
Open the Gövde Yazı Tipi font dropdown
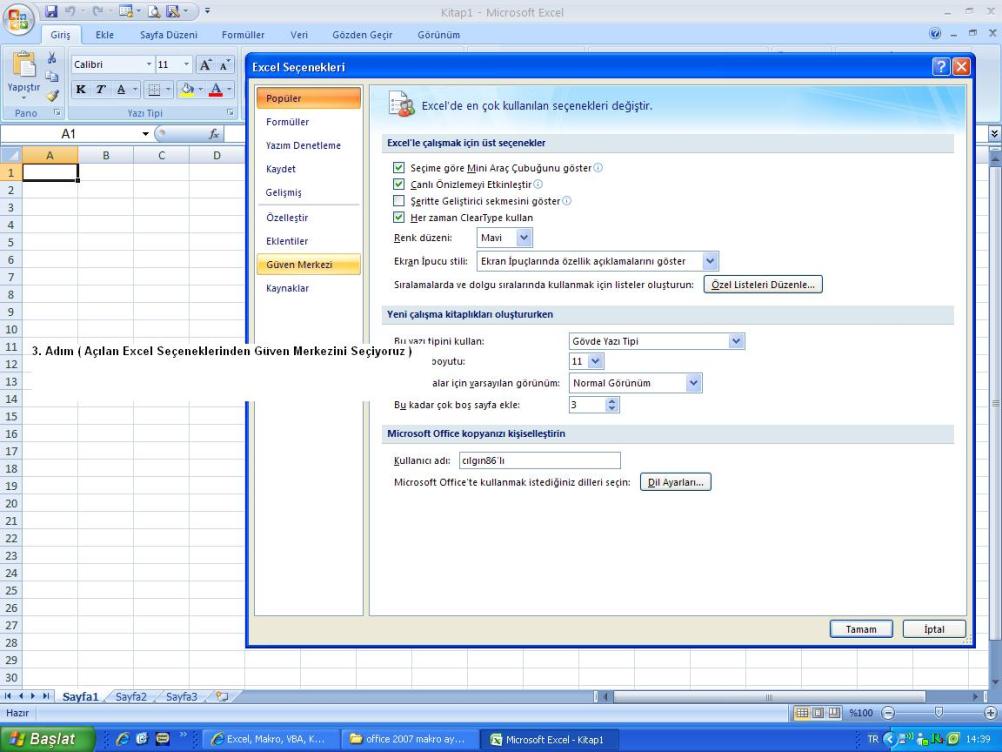736,341
